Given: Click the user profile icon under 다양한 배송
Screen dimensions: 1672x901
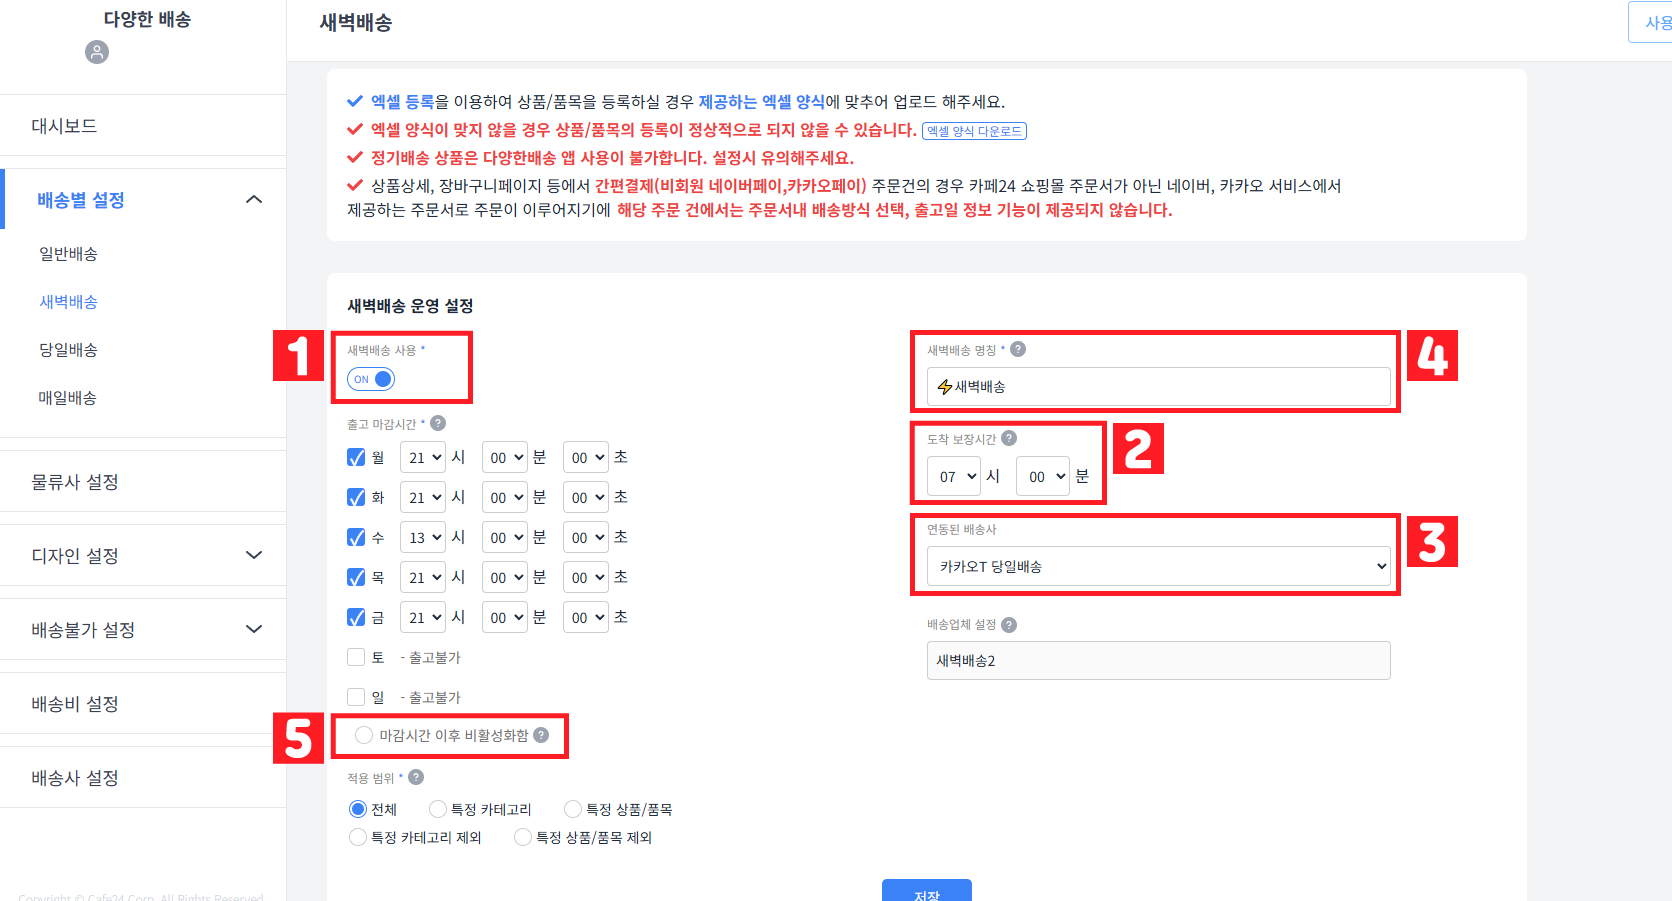Looking at the screenshot, I should [x=96, y=52].
